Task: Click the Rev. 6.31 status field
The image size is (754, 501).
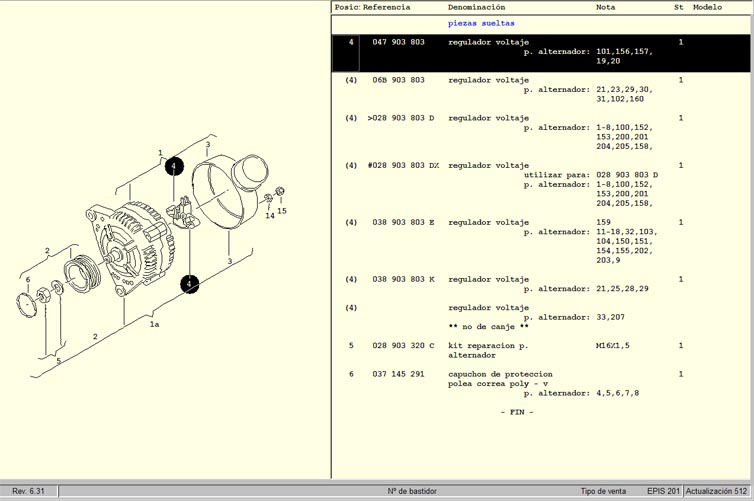Action: click(x=28, y=491)
